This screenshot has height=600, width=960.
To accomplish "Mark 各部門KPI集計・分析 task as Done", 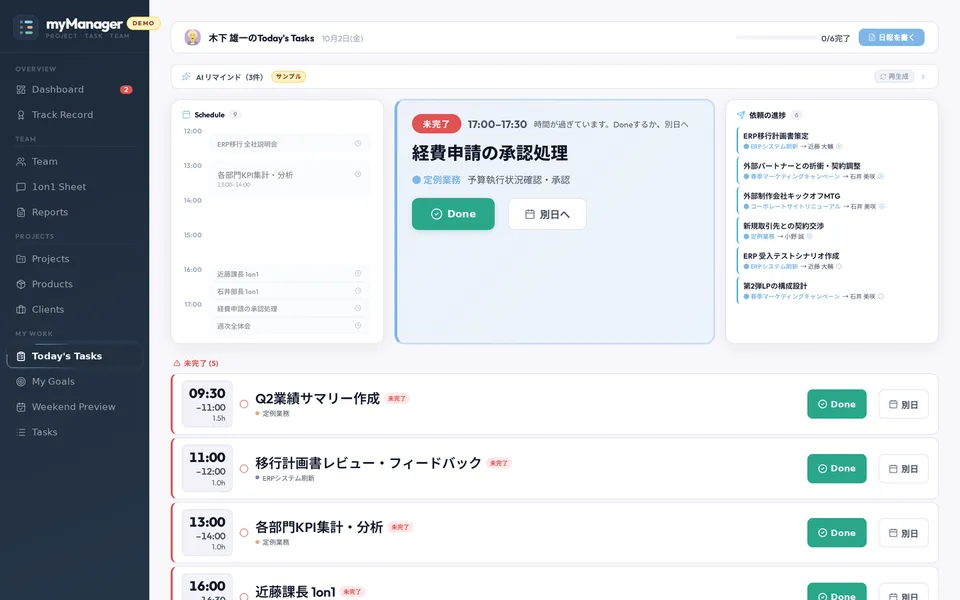I will [836, 533].
